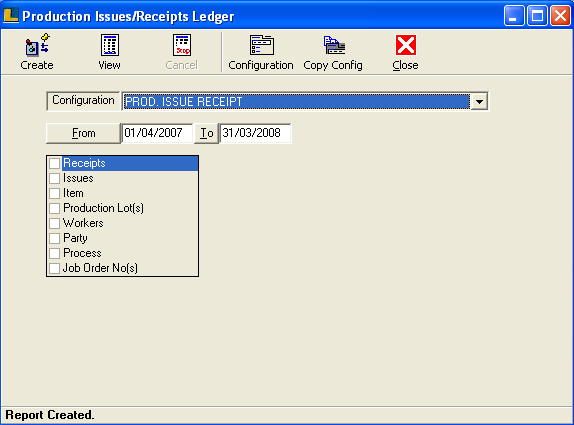Enable the Issues checkbox

pos(55,178)
